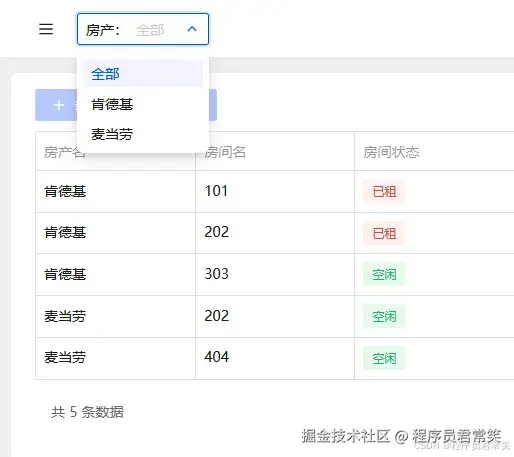Click 已租 tag in 肯德基 202 row

[x=384, y=233]
